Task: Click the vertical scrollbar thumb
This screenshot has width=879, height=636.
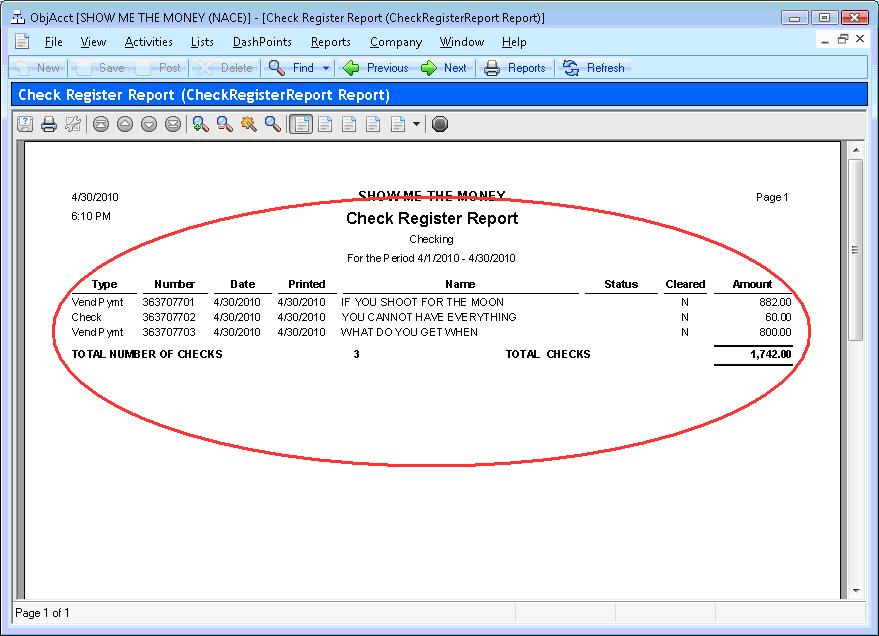Action: tap(855, 250)
